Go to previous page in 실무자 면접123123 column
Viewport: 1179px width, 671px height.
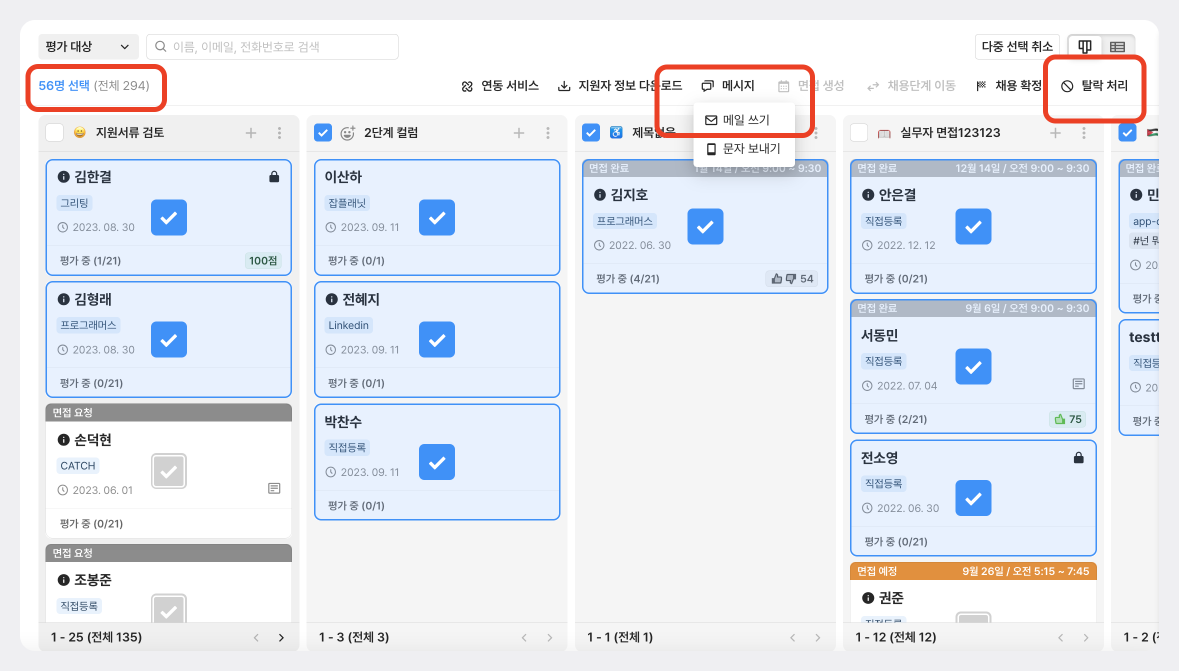coord(1061,637)
